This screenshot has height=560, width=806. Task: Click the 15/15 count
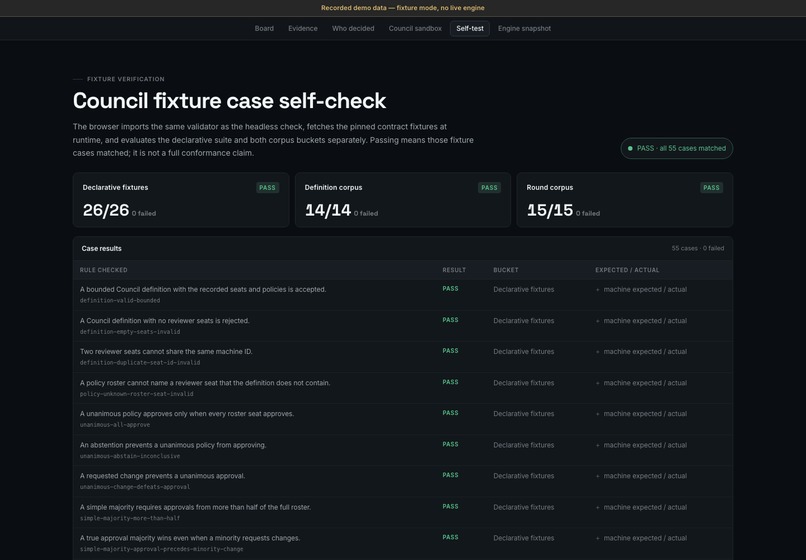click(550, 210)
